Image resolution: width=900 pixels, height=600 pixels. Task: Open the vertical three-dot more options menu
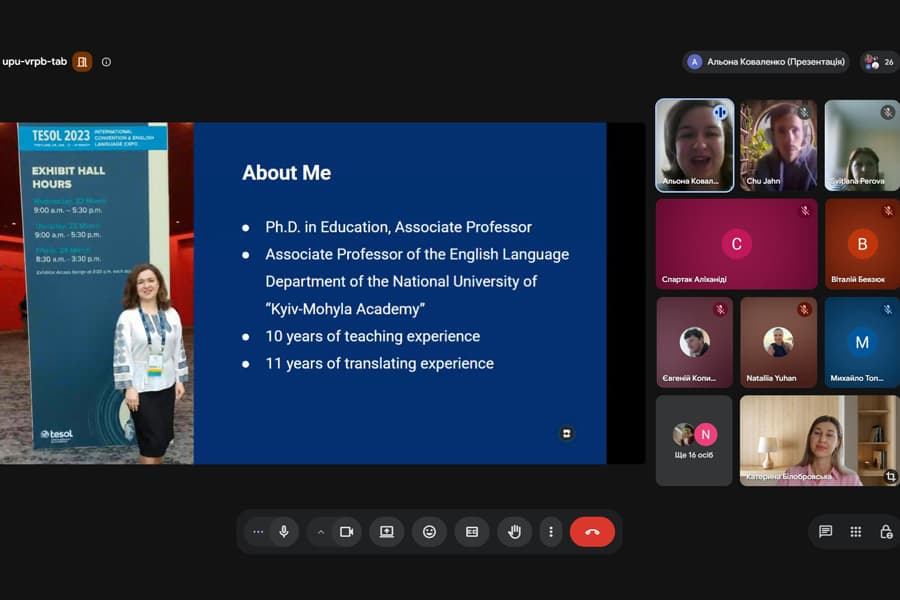[x=551, y=532]
